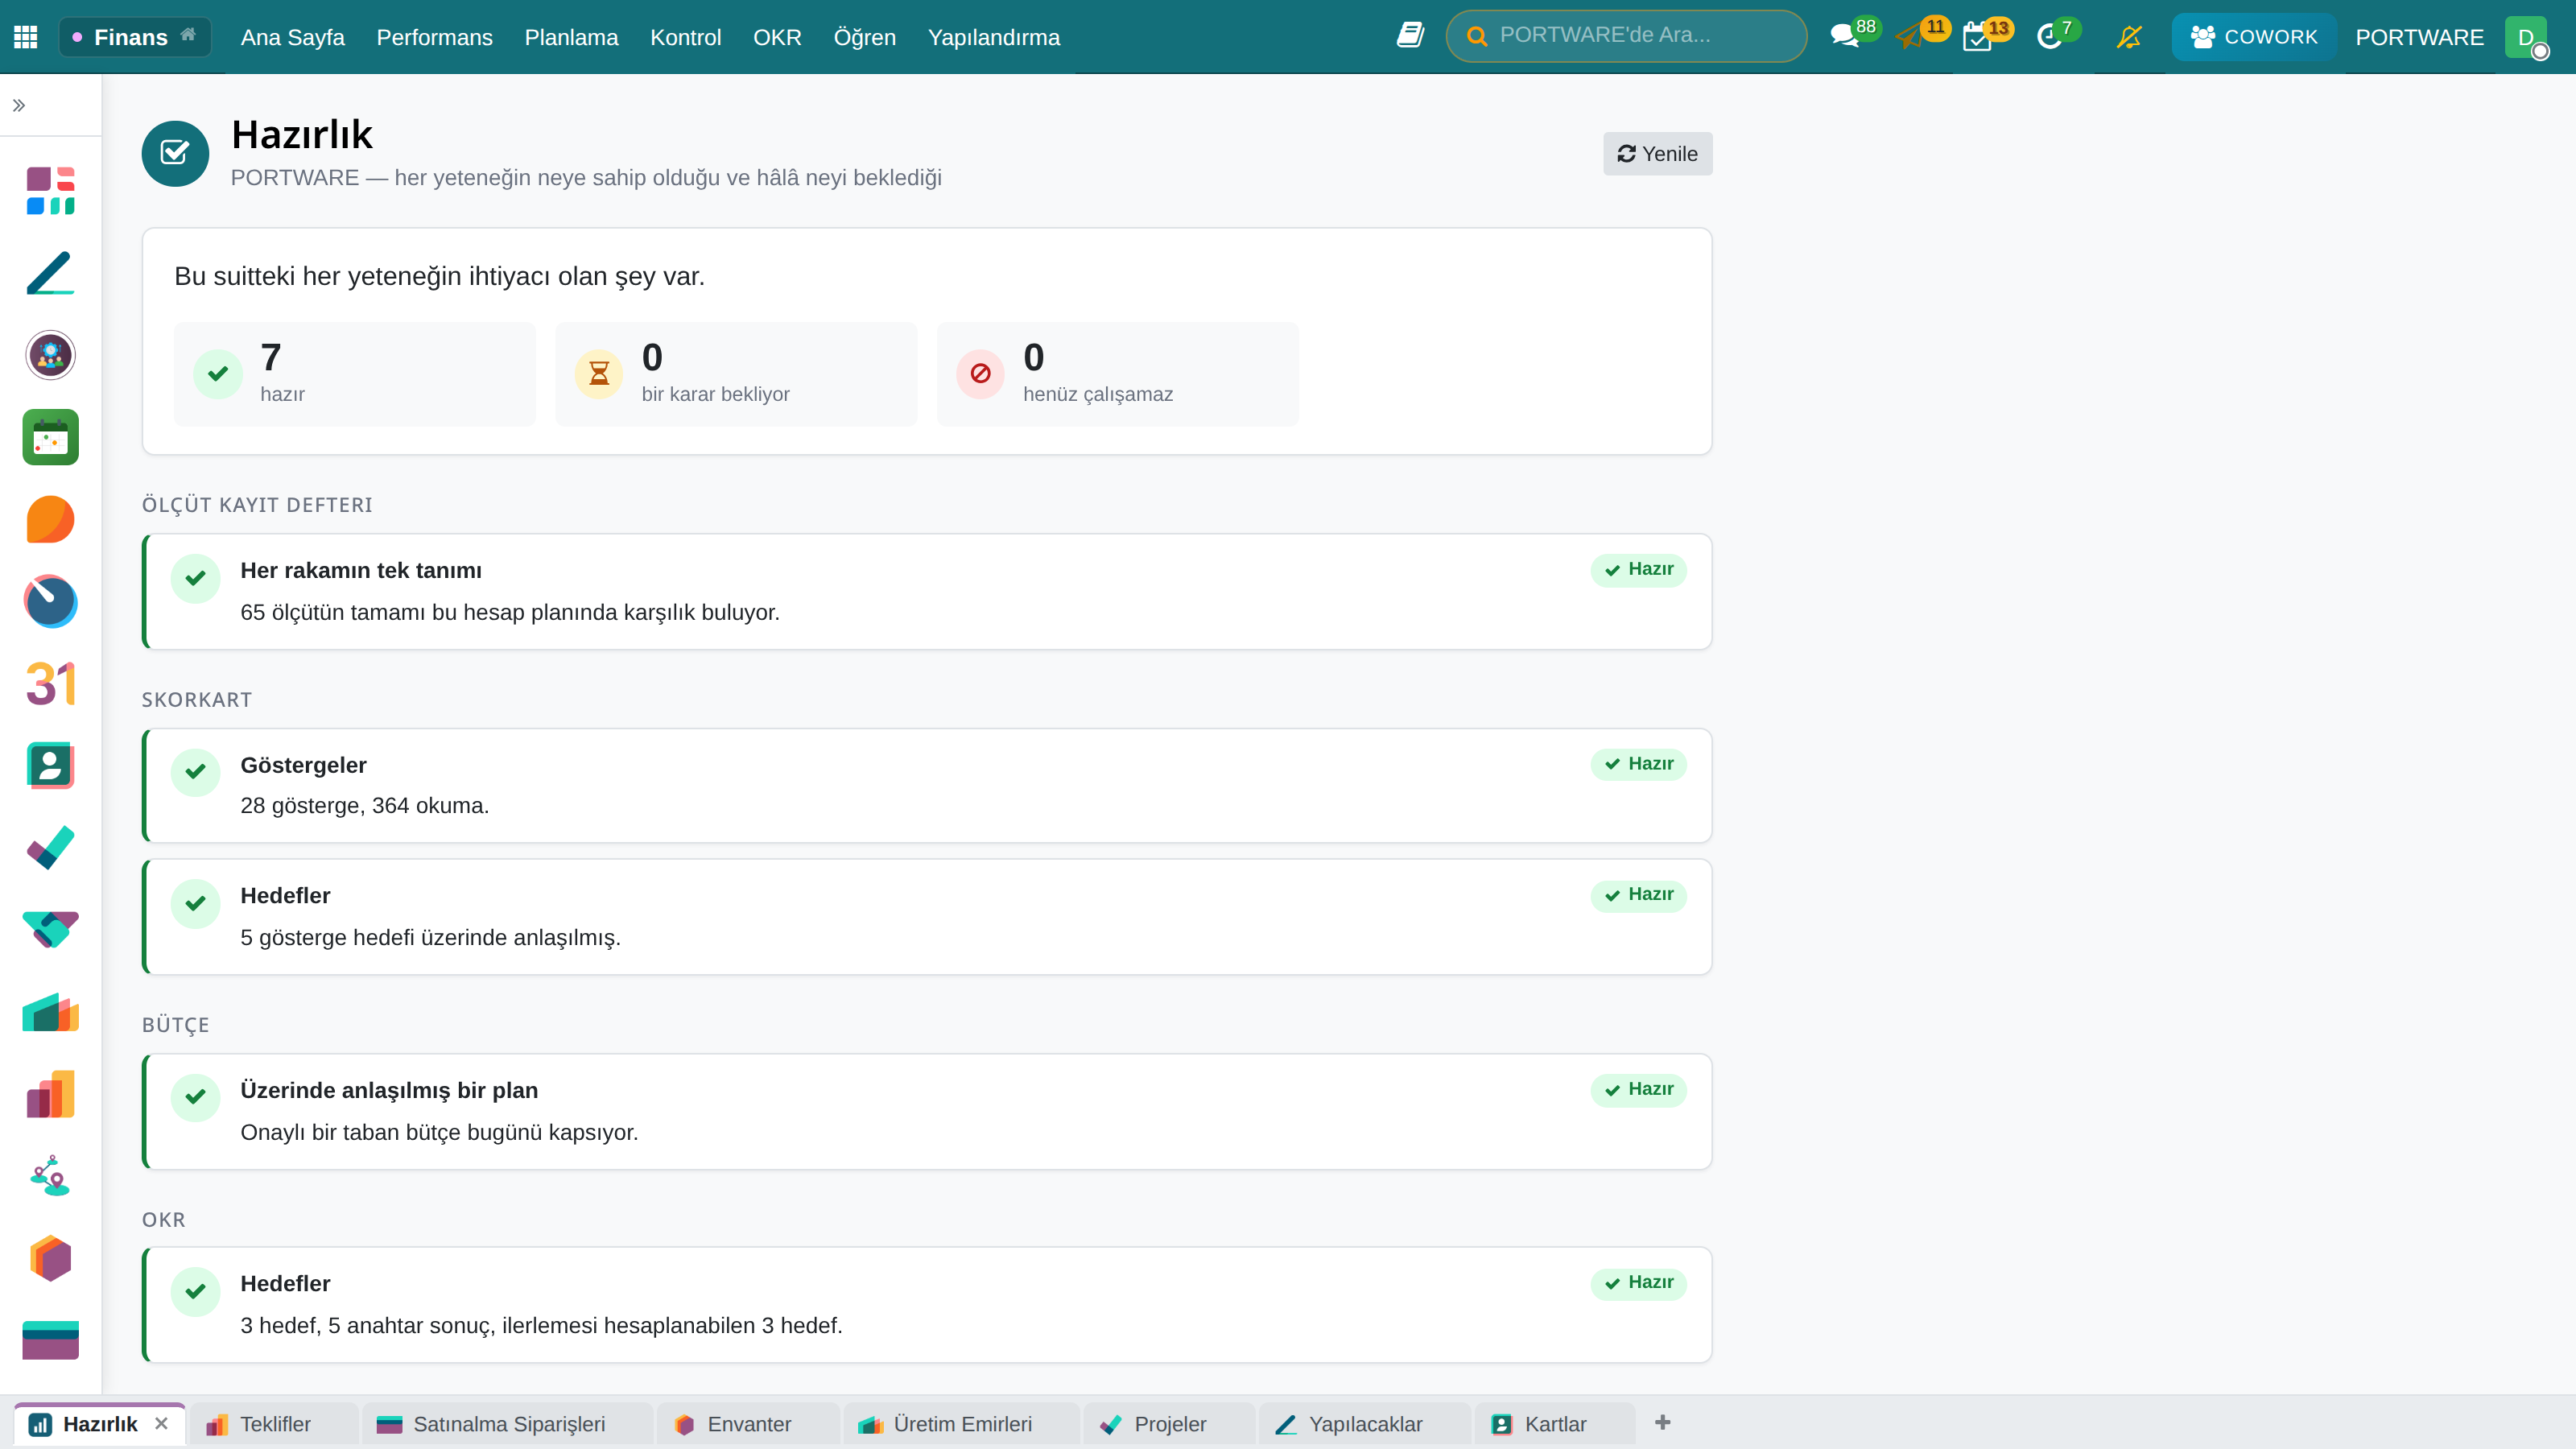
Task: Switch to the Teklifler bottom tab
Action: tap(273, 1424)
